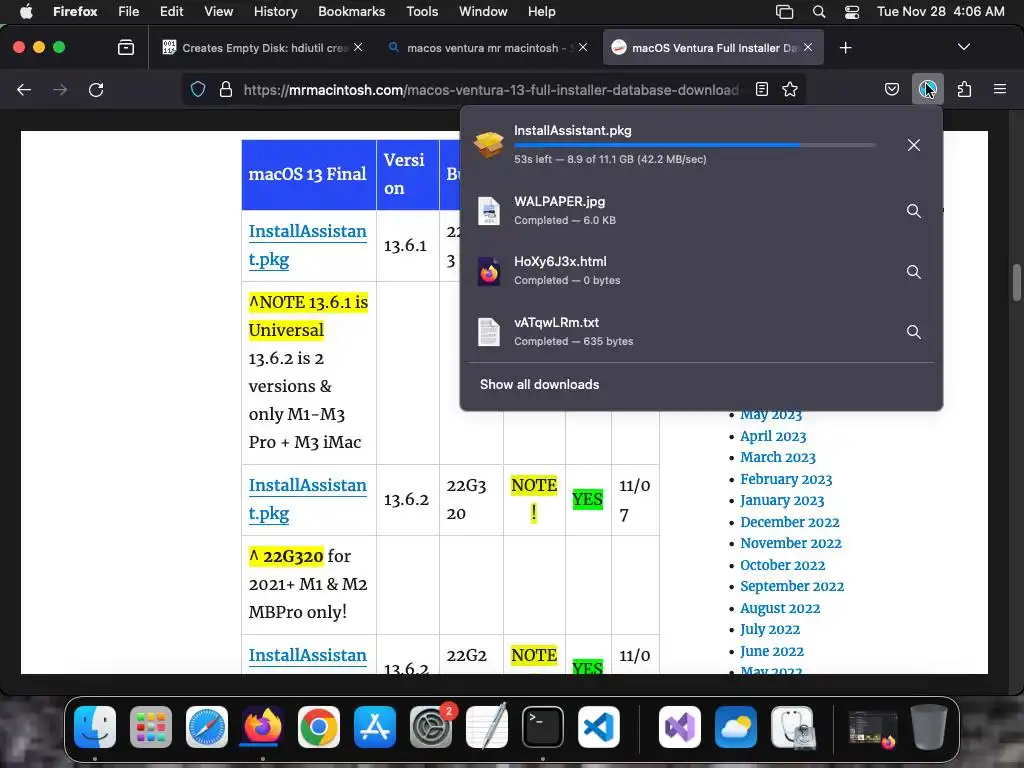Image resolution: width=1024 pixels, height=768 pixels.
Task: Open December 2022 archive link
Action: pyautogui.click(x=789, y=522)
